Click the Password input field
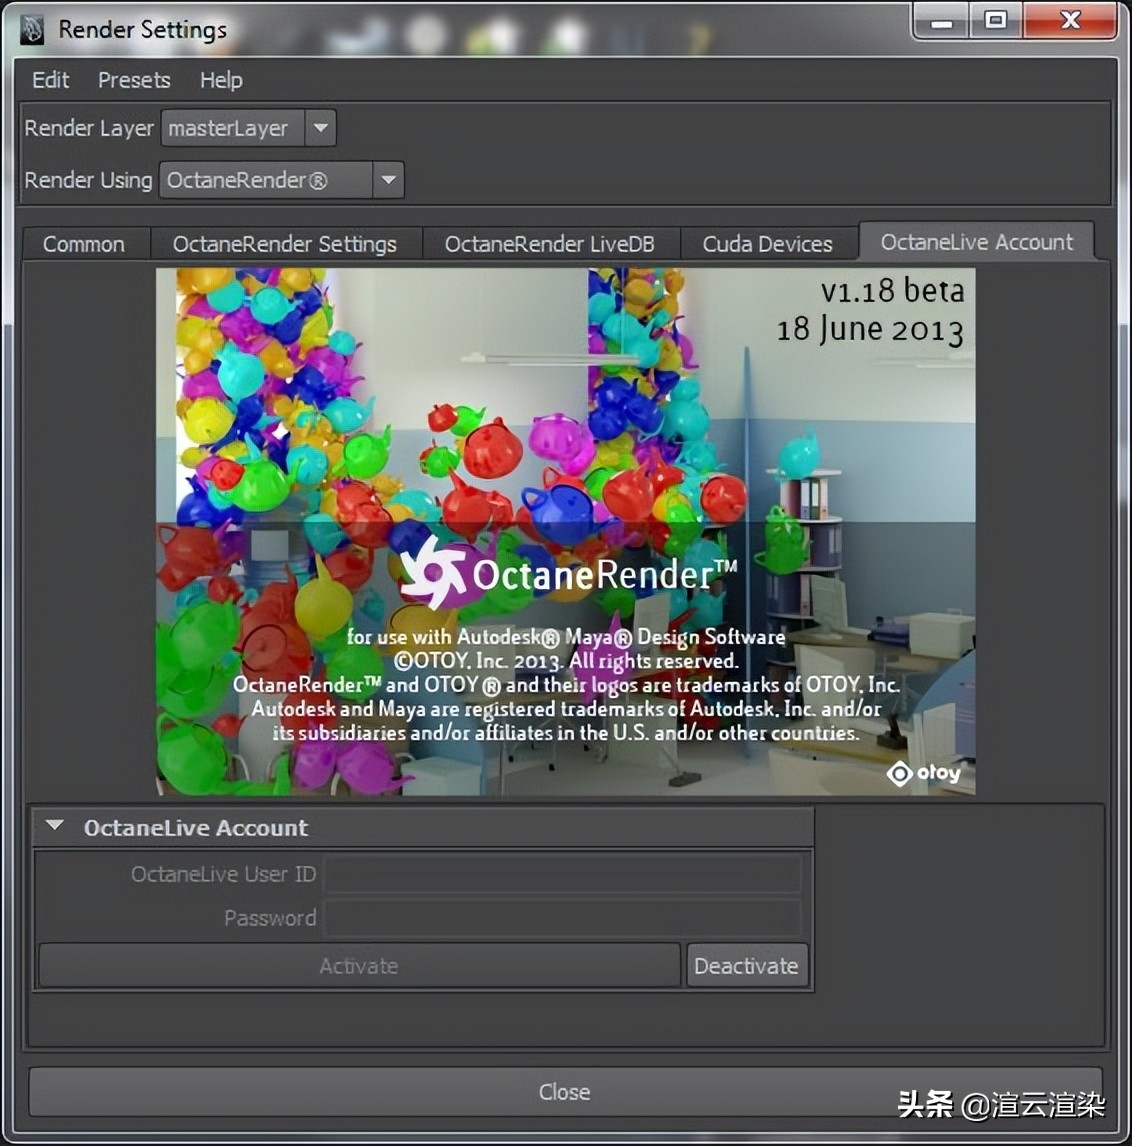 563,918
